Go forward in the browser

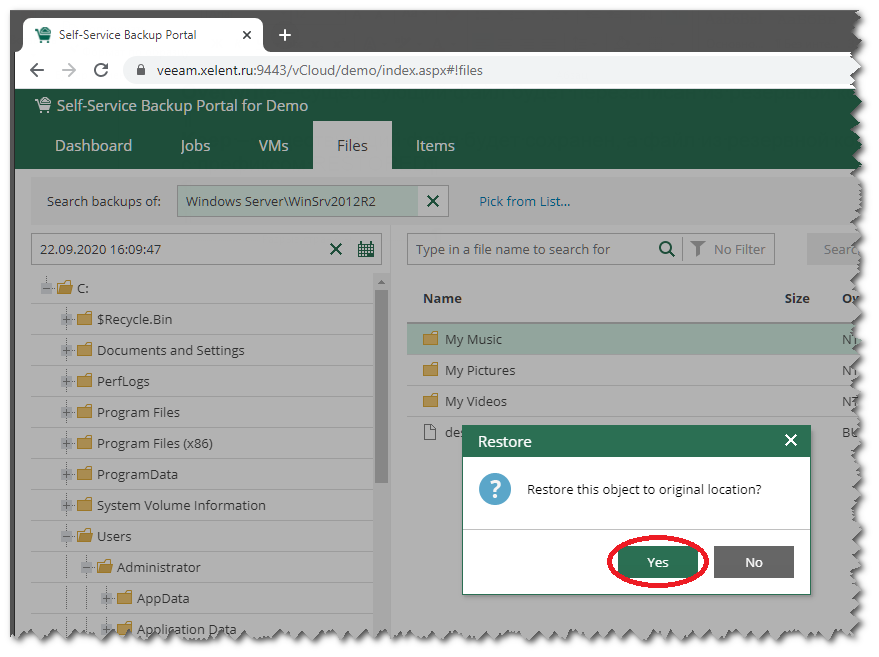pyautogui.click(x=69, y=70)
